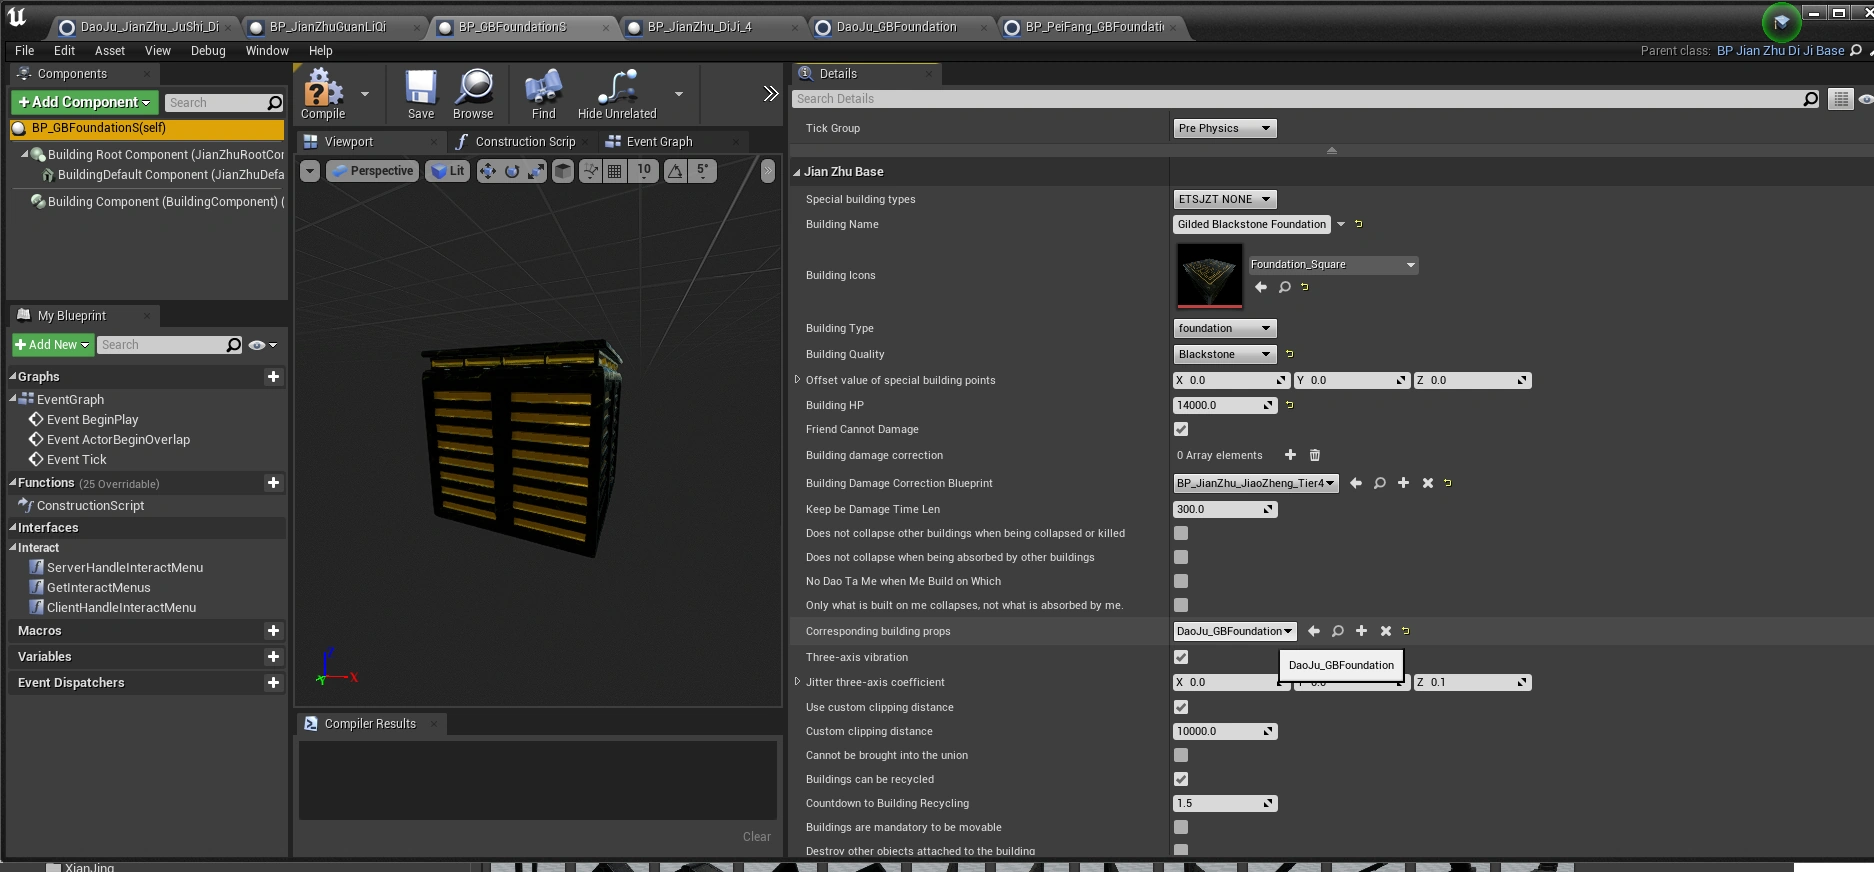This screenshot has width=1874, height=872.
Task: Add element to Building damage correction array
Action: (x=1290, y=455)
